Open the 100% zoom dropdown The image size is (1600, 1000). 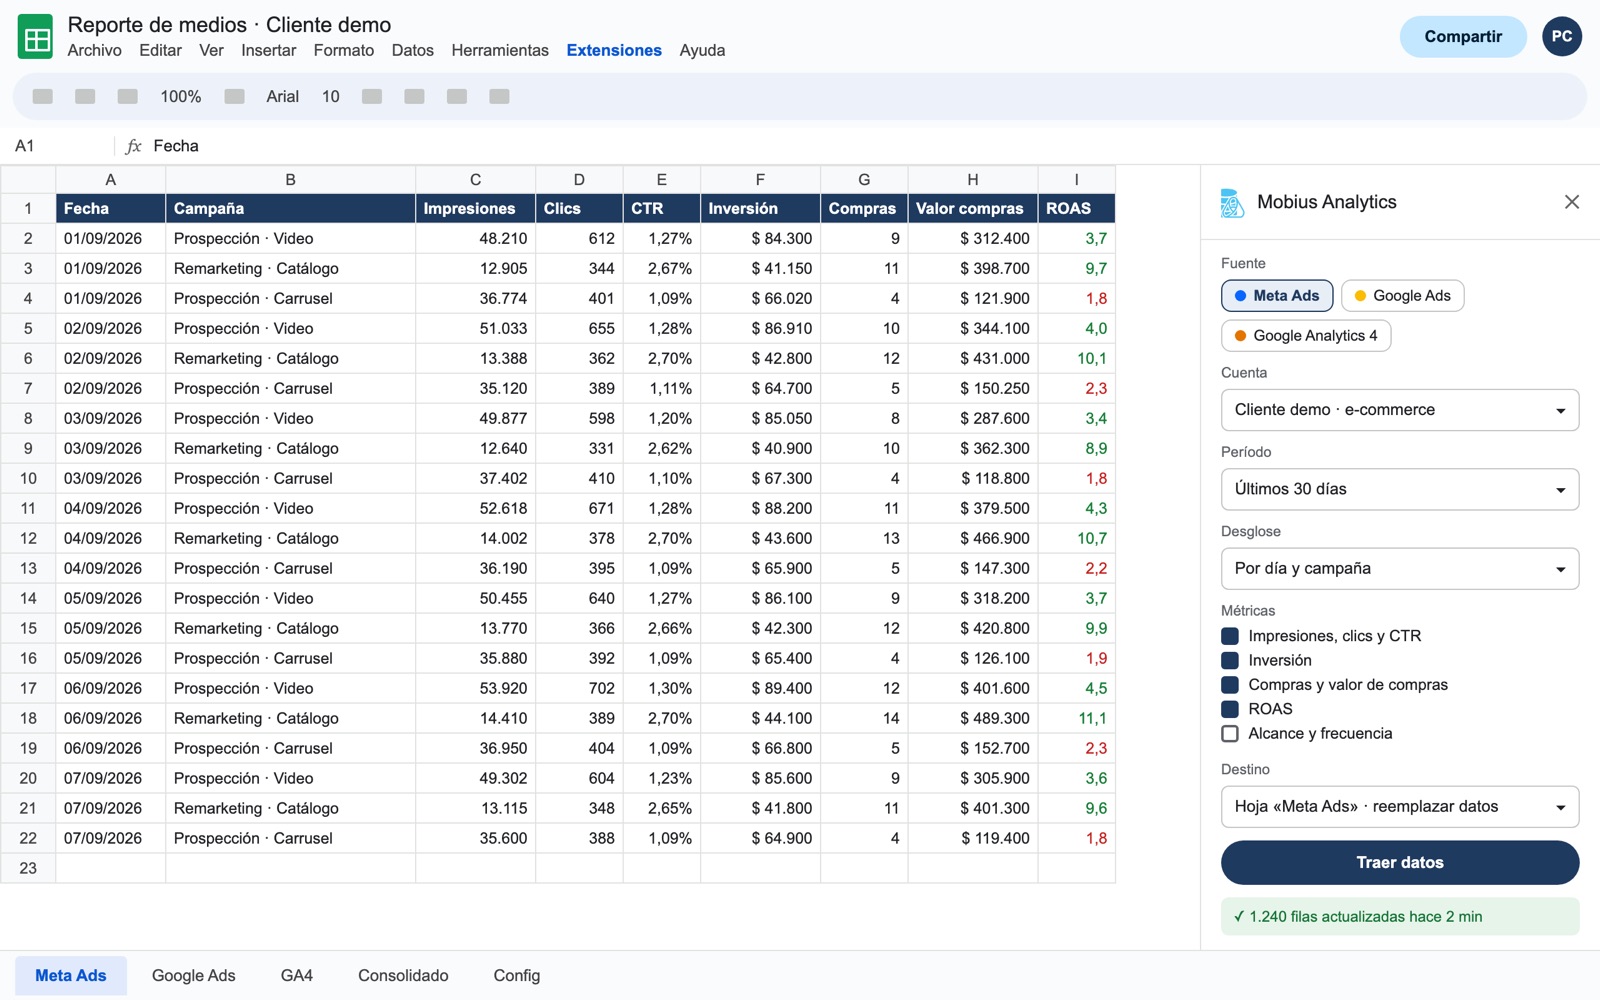click(x=181, y=97)
